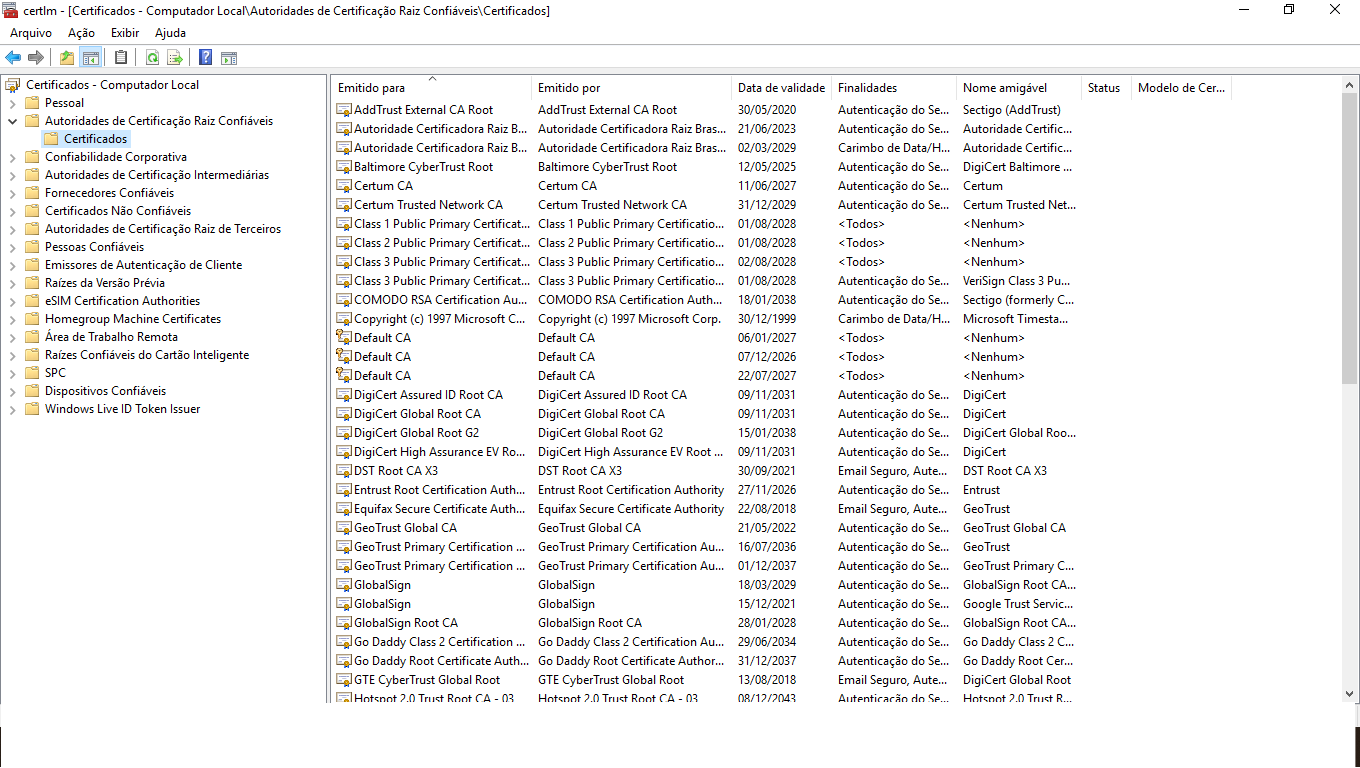Toggle the Show/Hide Console Tree icon
Viewport: 1360px width, 768px height.
click(x=91, y=58)
